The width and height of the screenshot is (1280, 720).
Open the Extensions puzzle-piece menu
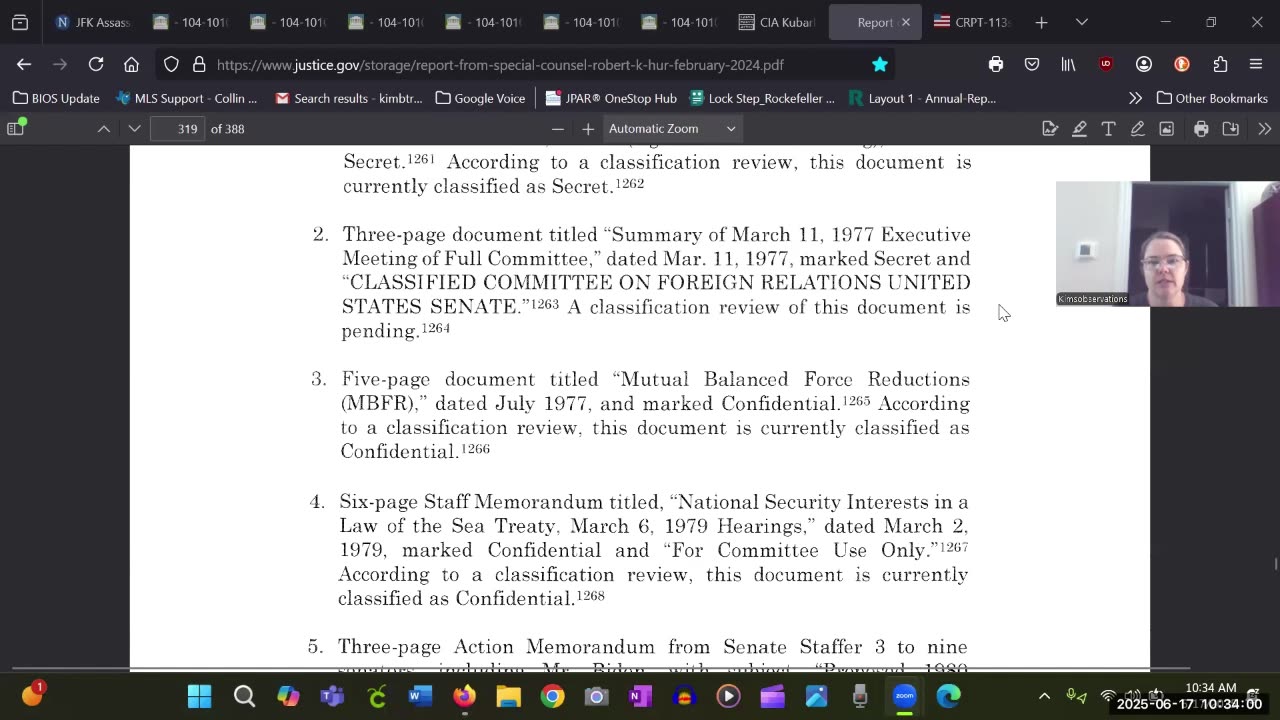(x=1220, y=64)
